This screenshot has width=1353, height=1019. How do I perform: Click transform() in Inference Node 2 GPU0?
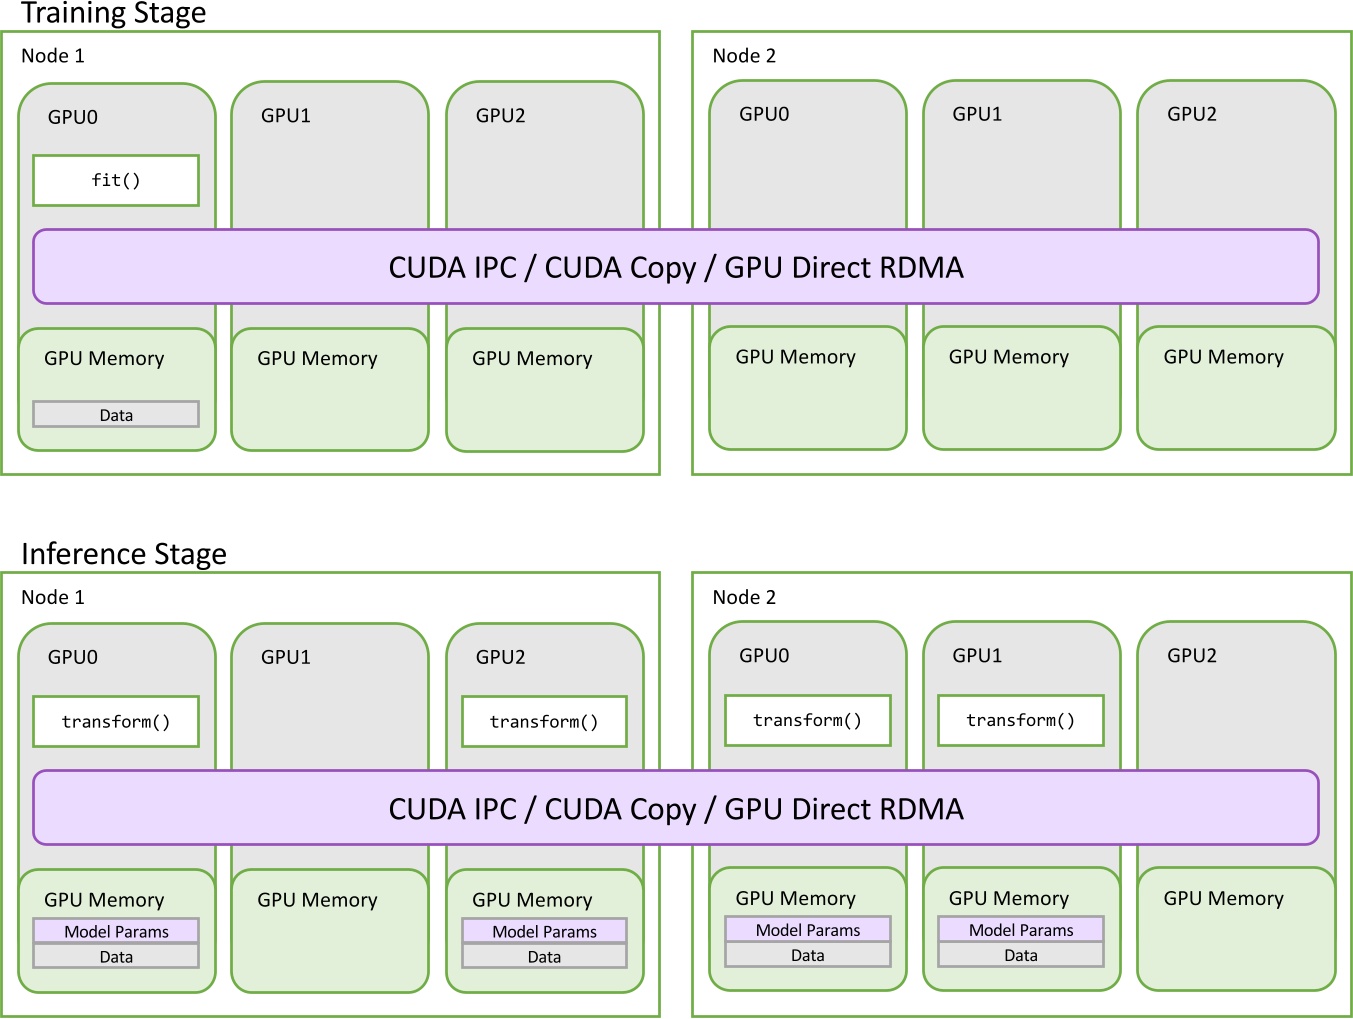807,720
